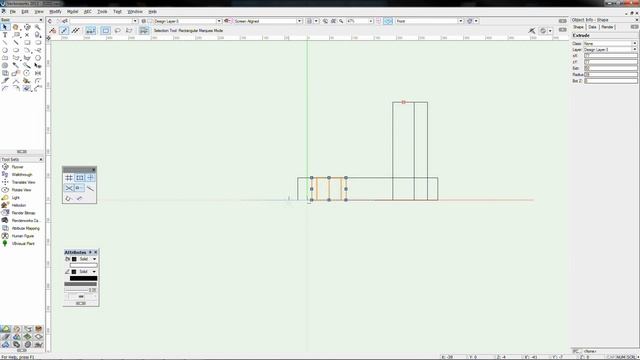Select the Text tool with T icon
This screenshot has height=360, width=640.
[5, 35]
